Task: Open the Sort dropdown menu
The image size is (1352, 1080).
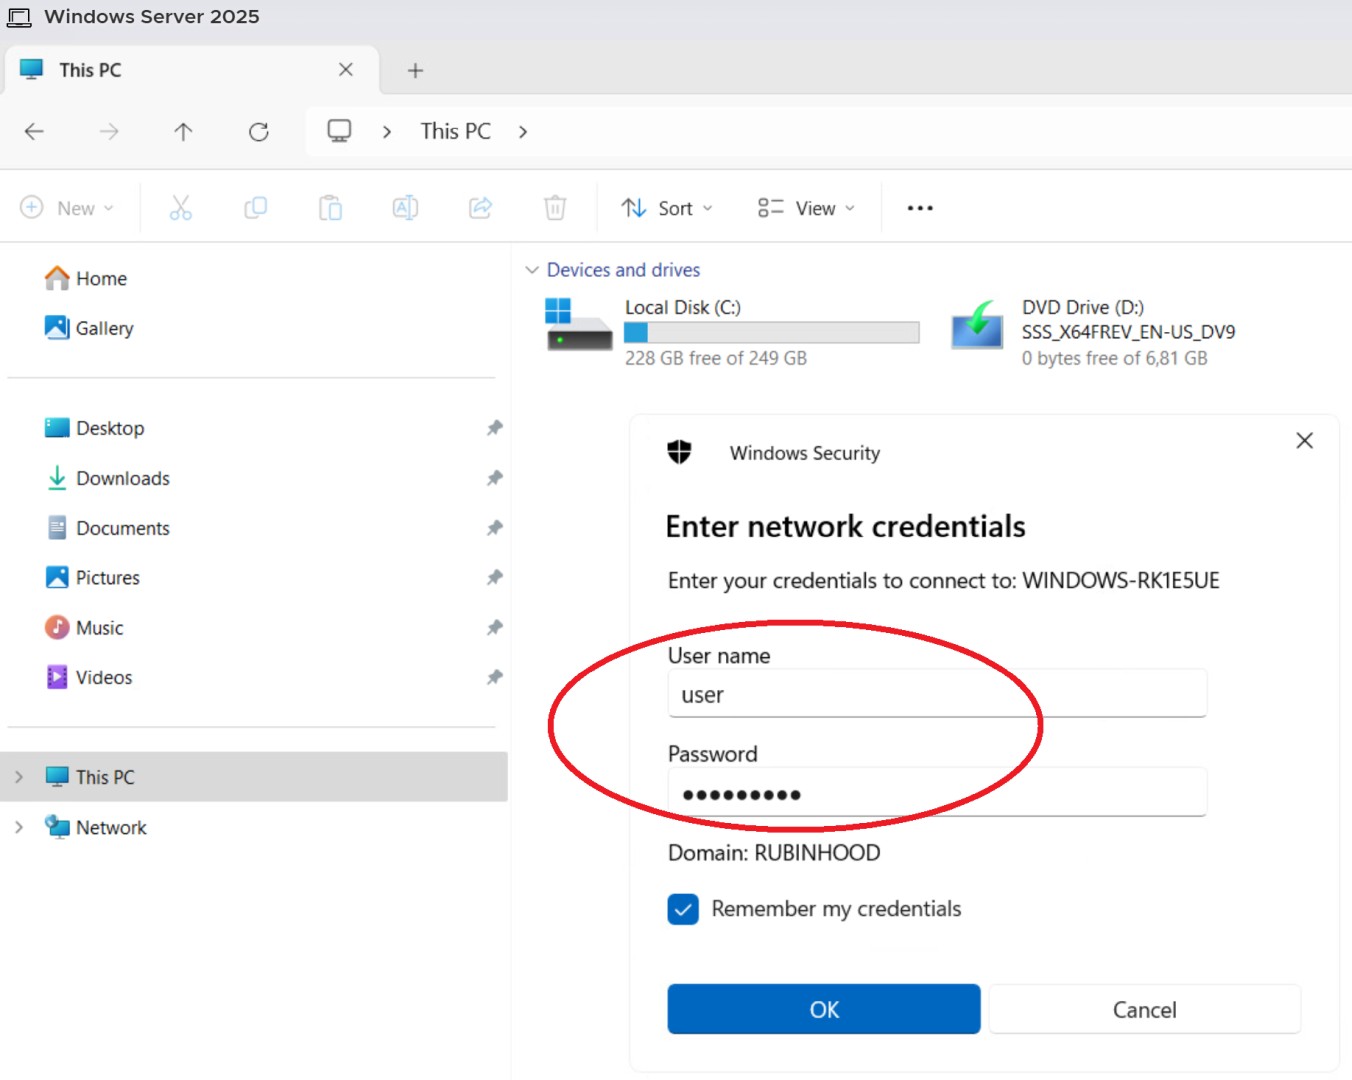Action: [667, 208]
